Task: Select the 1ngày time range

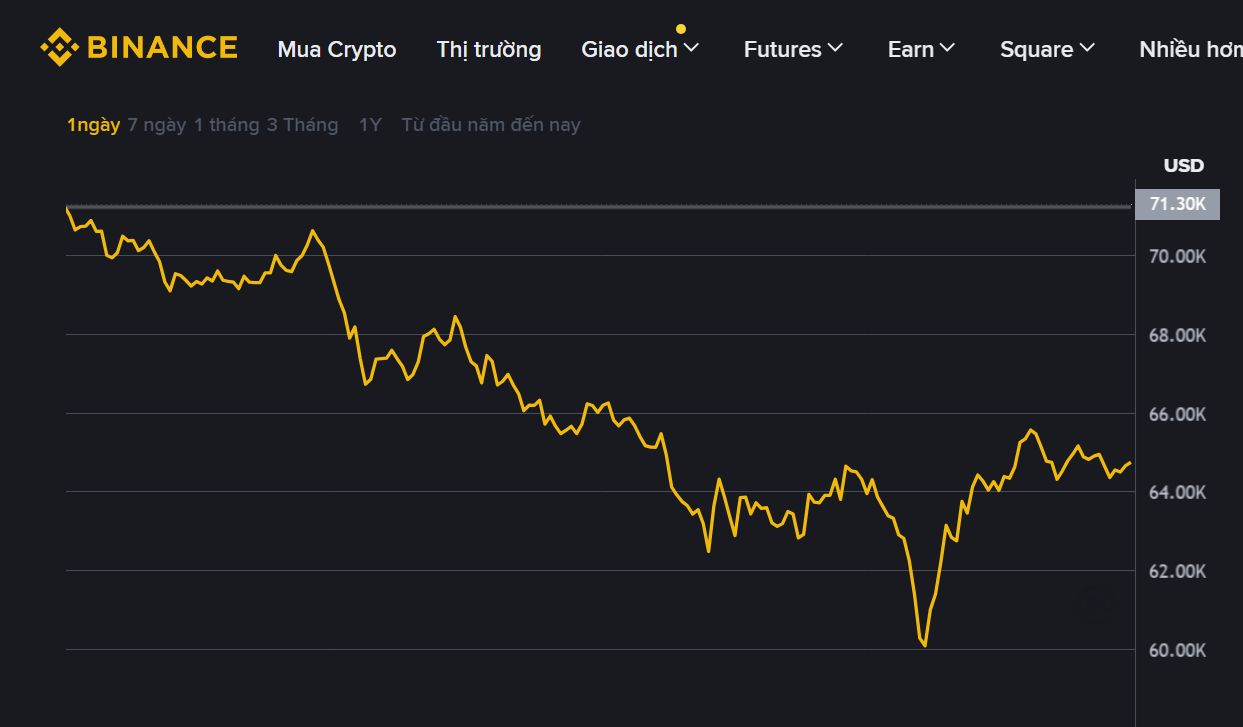Action: pos(93,125)
